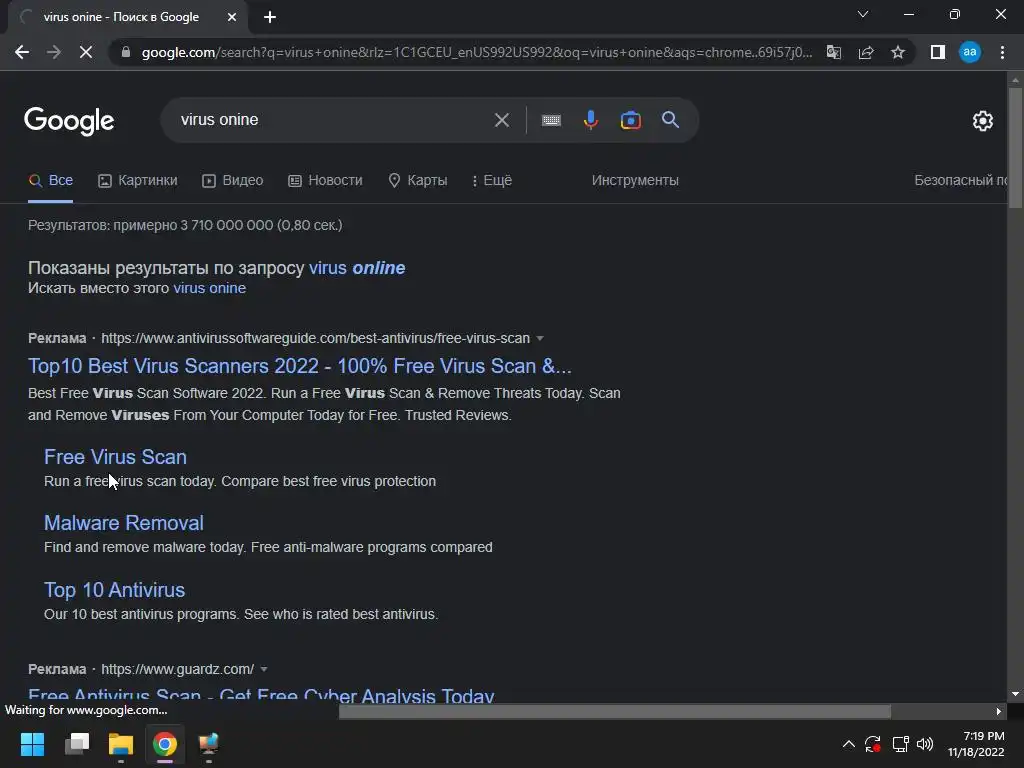Image resolution: width=1024 pixels, height=768 pixels.
Task: Open the Инструменты search tools
Action: click(635, 180)
